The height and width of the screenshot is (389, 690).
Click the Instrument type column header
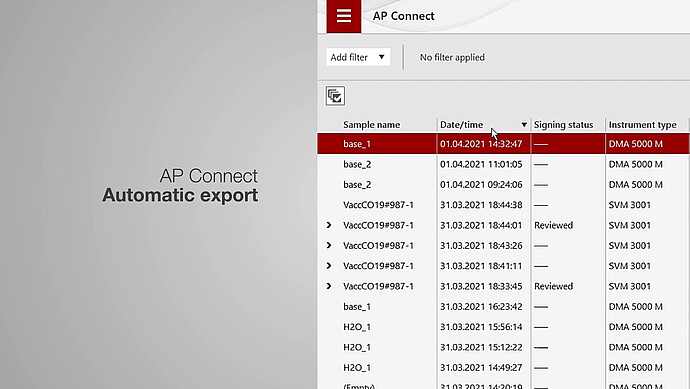click(x=642, y=125)
